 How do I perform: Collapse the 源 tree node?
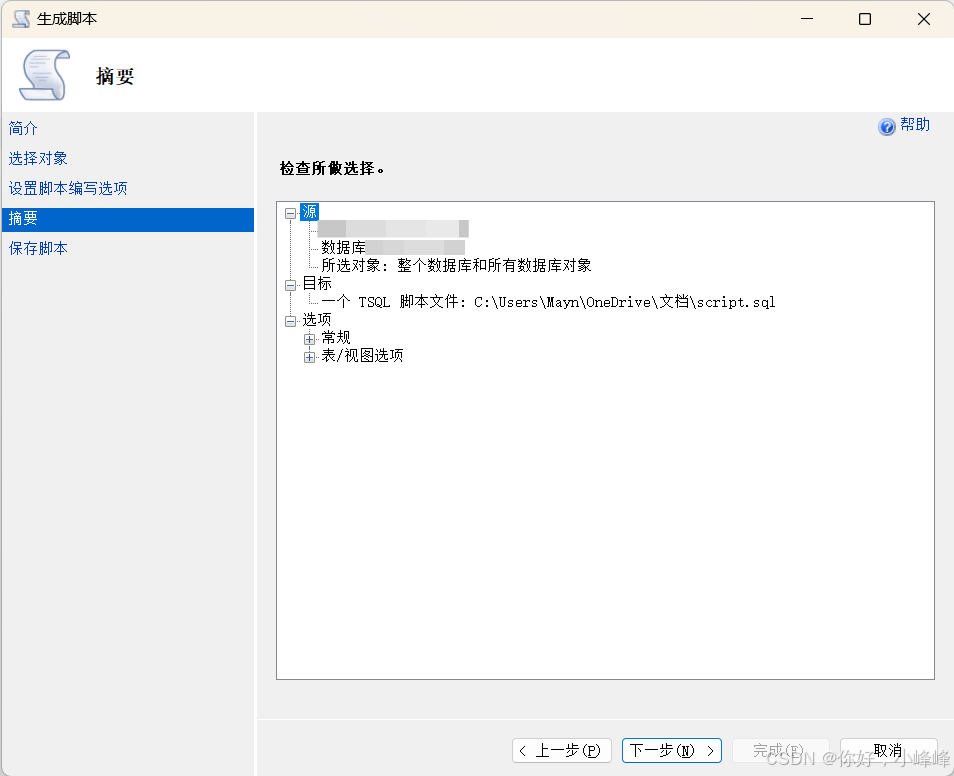click(289, 211)
